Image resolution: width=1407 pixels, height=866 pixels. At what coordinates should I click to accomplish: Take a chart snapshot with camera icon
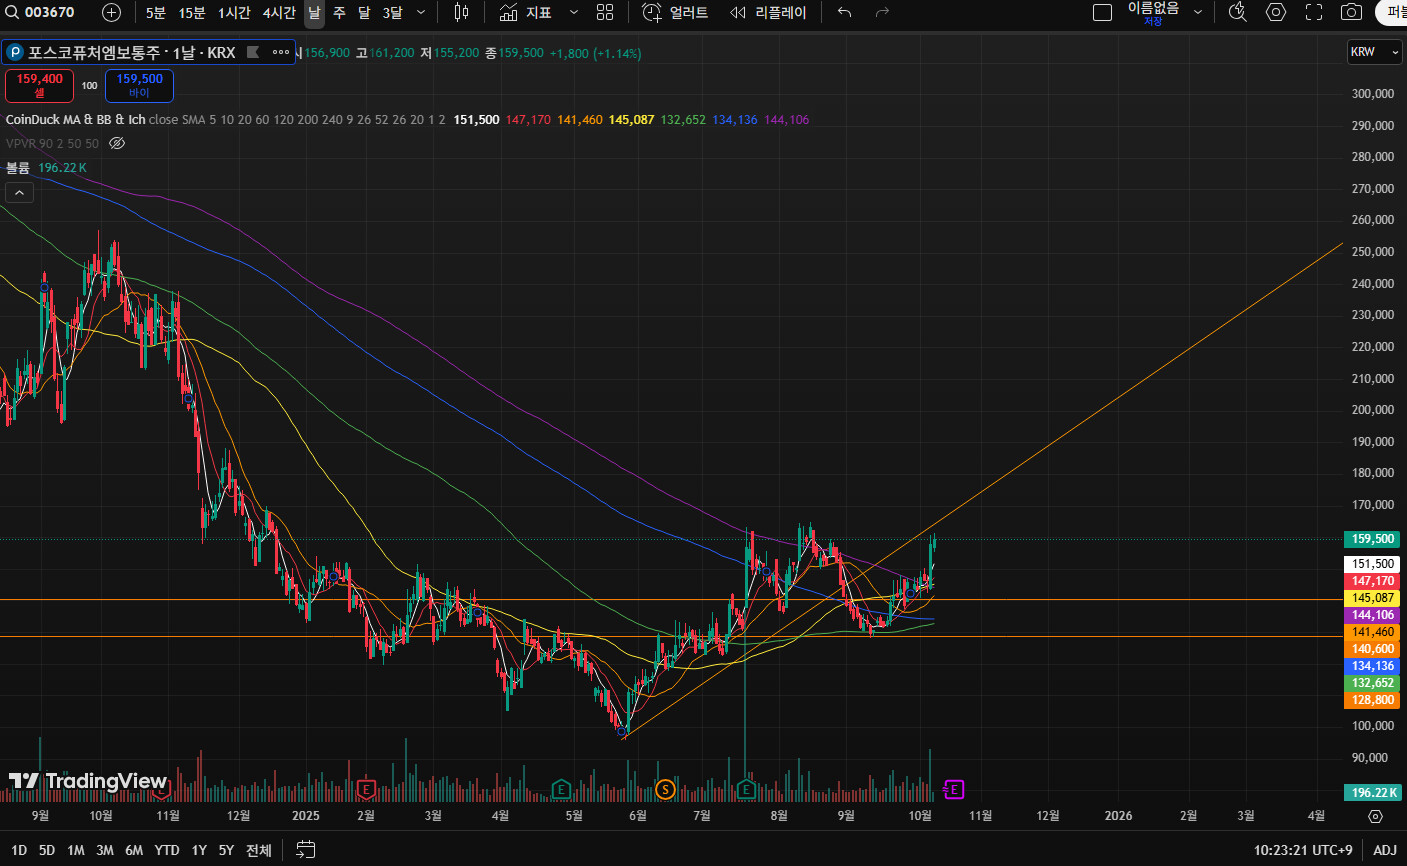[x=1351, y=13]
